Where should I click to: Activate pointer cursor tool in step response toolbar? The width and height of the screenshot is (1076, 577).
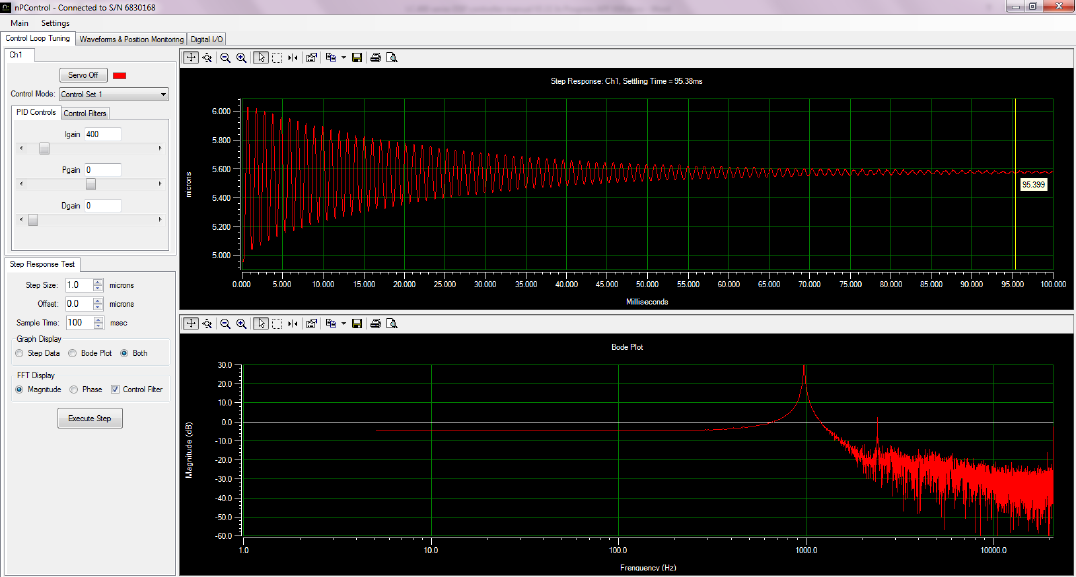260,58
